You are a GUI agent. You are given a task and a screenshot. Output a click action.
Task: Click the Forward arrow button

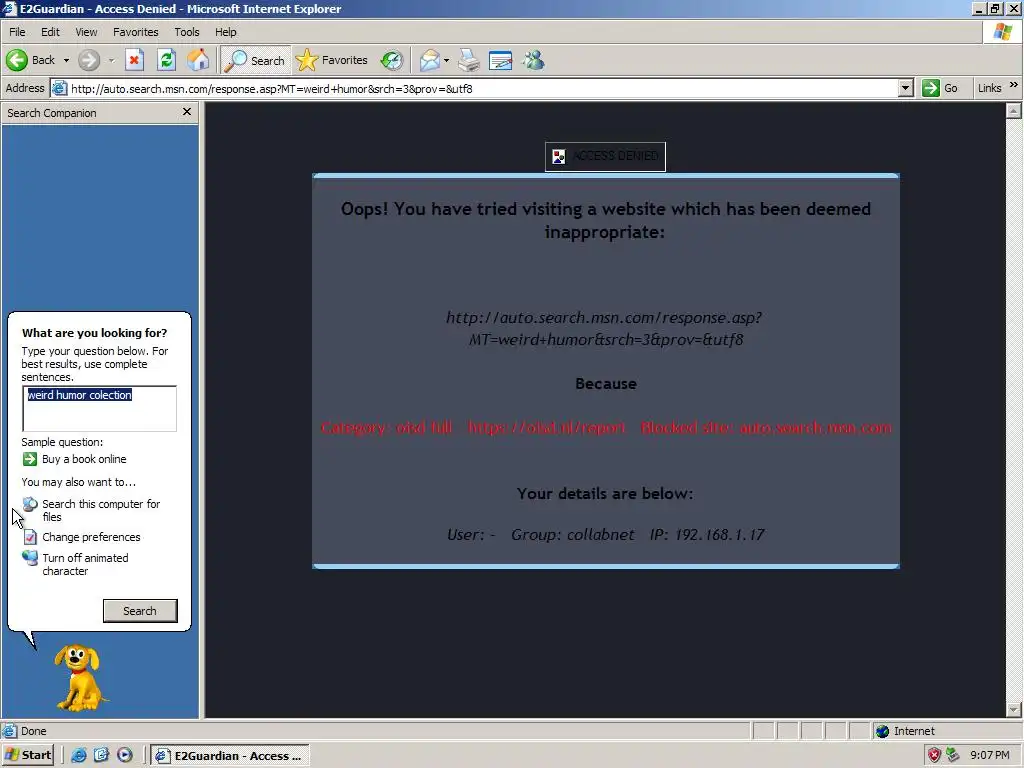tap(89, 60)
